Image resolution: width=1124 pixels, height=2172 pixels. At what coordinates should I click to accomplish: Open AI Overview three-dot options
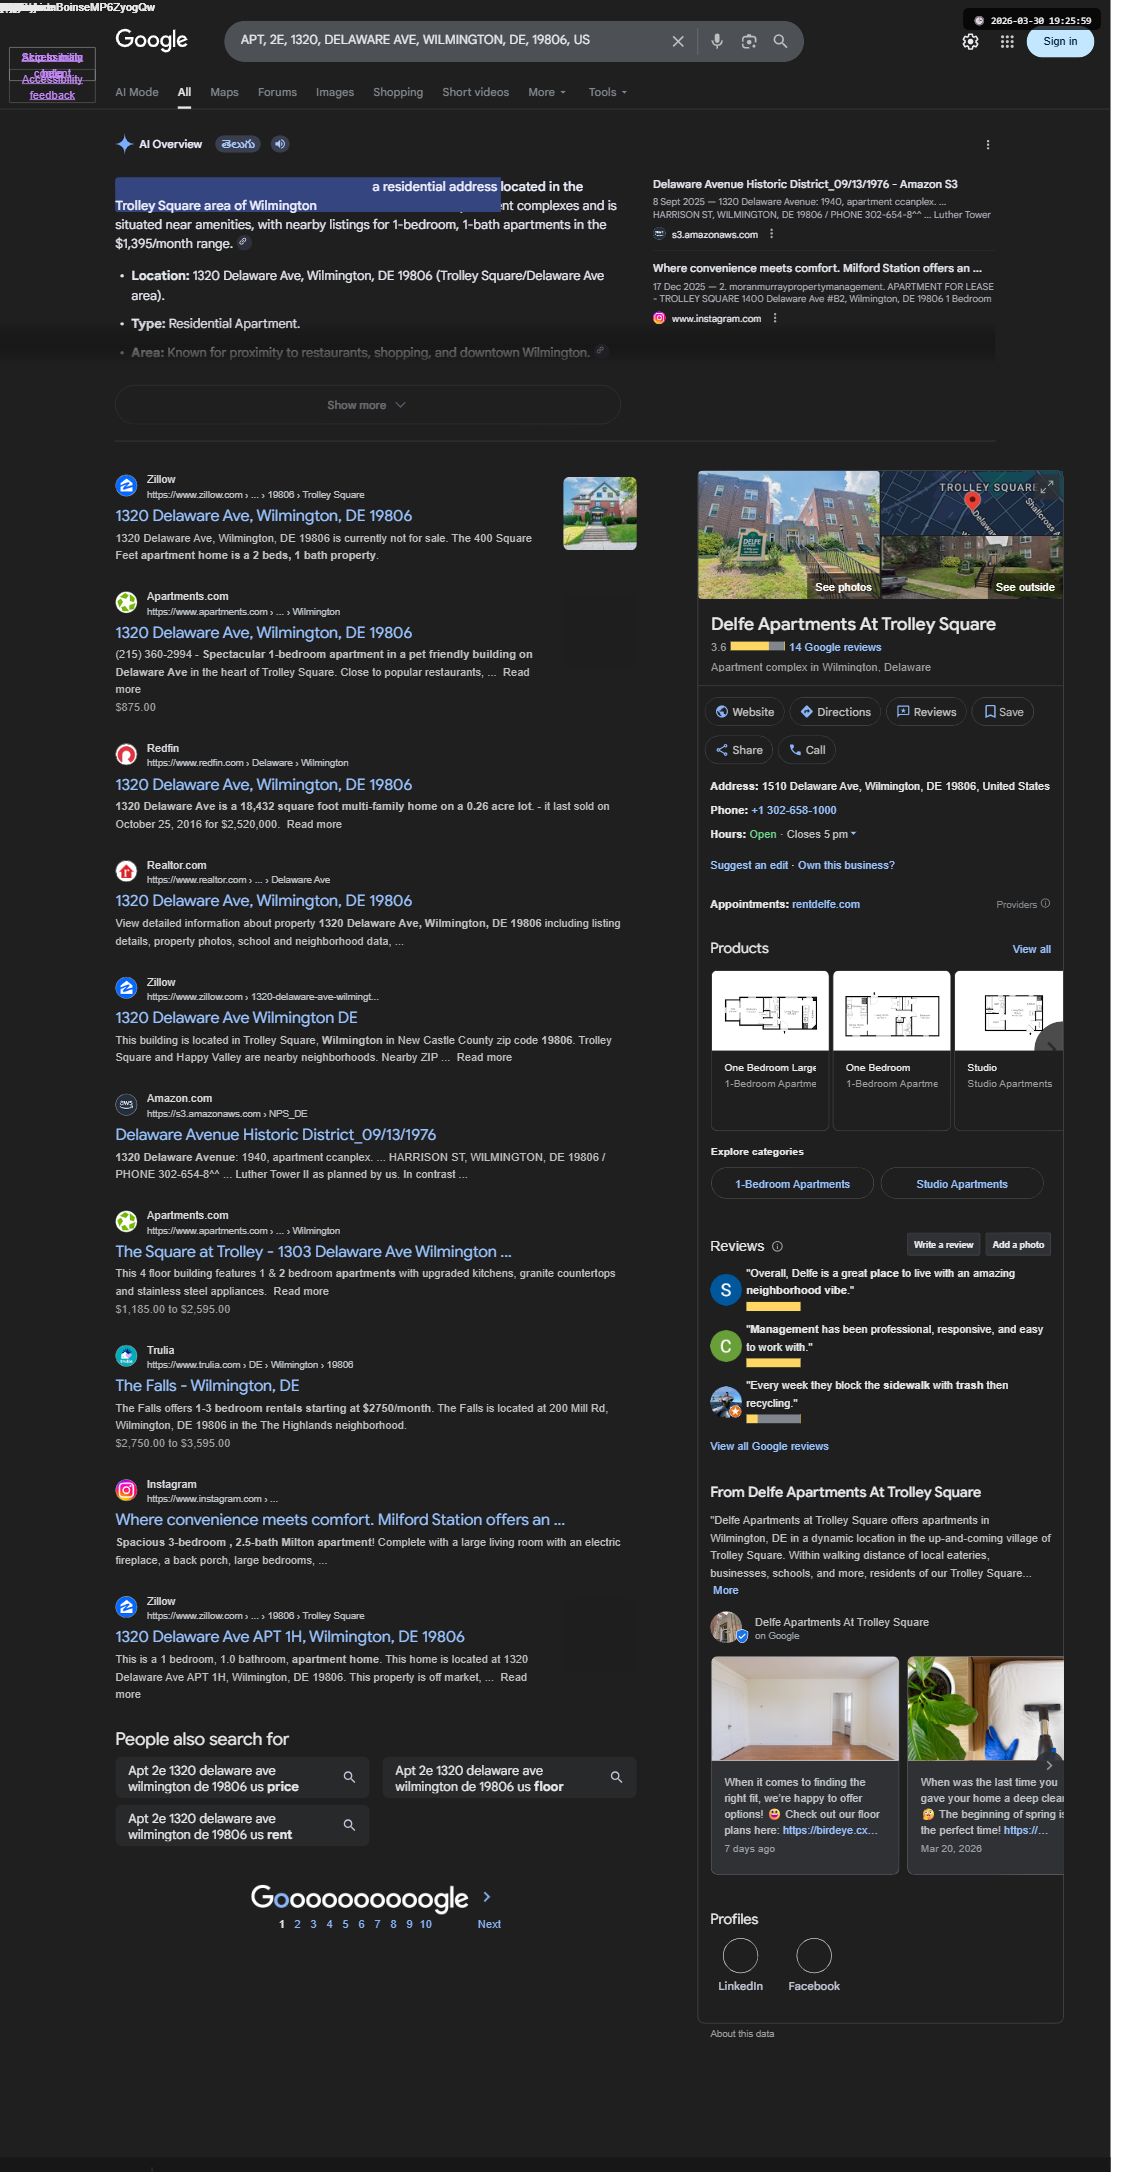pyautogui.click(x=988, y=144)
